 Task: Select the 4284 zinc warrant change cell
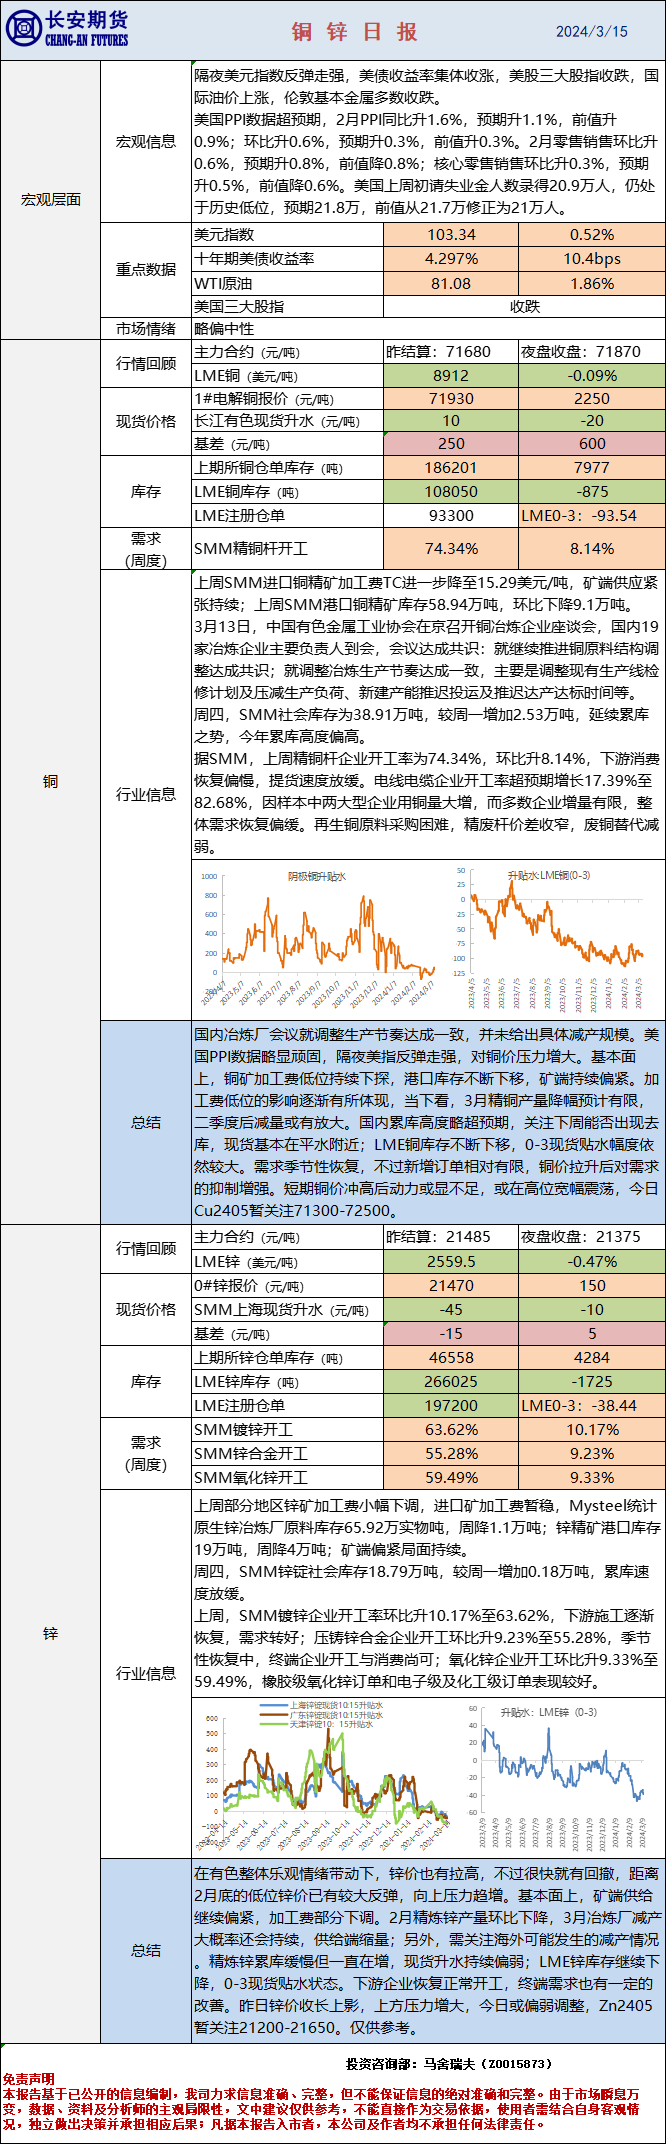click(592, 1358)
